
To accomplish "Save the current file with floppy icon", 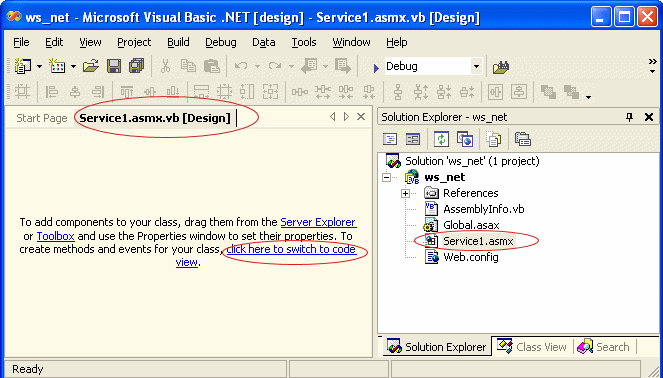I will [x=114, y=66].
